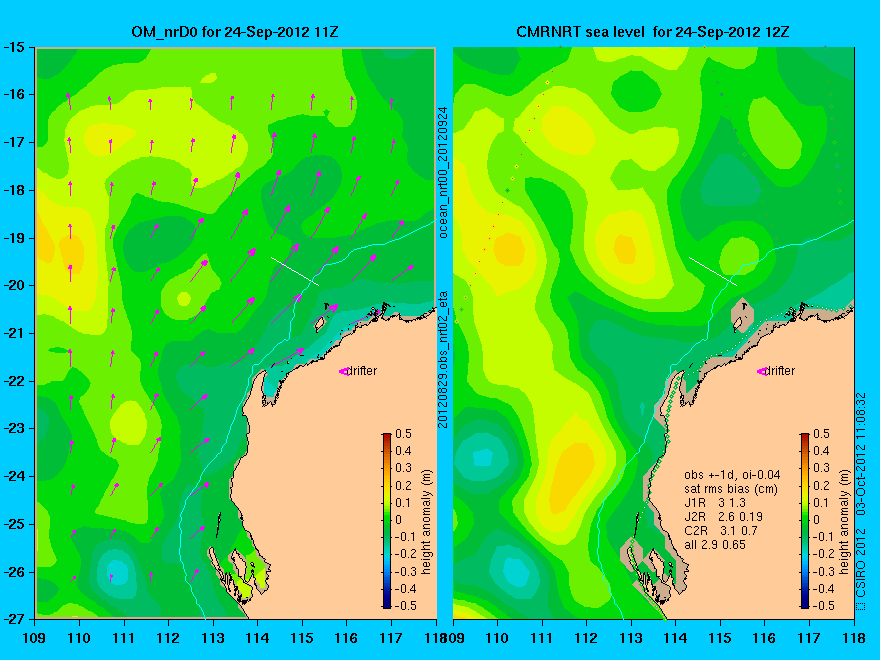Click the 'J1R 3 1.3' statistics row

714,503
